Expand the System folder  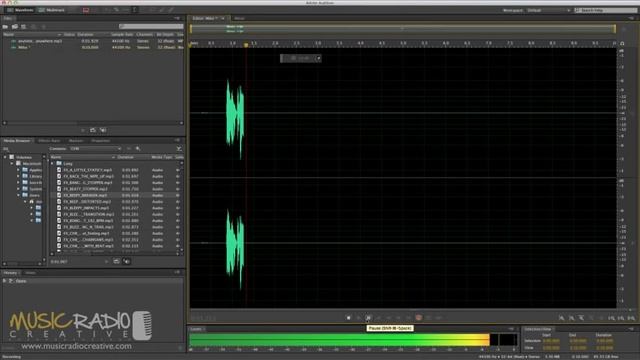(18, 189)
